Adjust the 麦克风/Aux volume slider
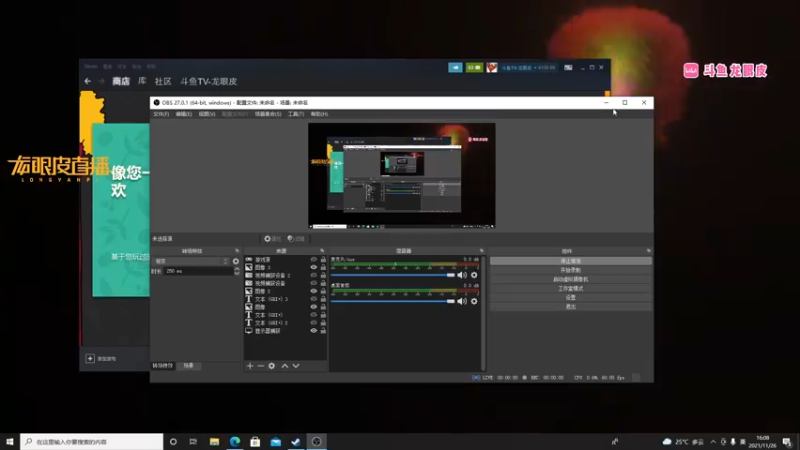This screenshot has height=450, width=800. (x=392, y=275)
